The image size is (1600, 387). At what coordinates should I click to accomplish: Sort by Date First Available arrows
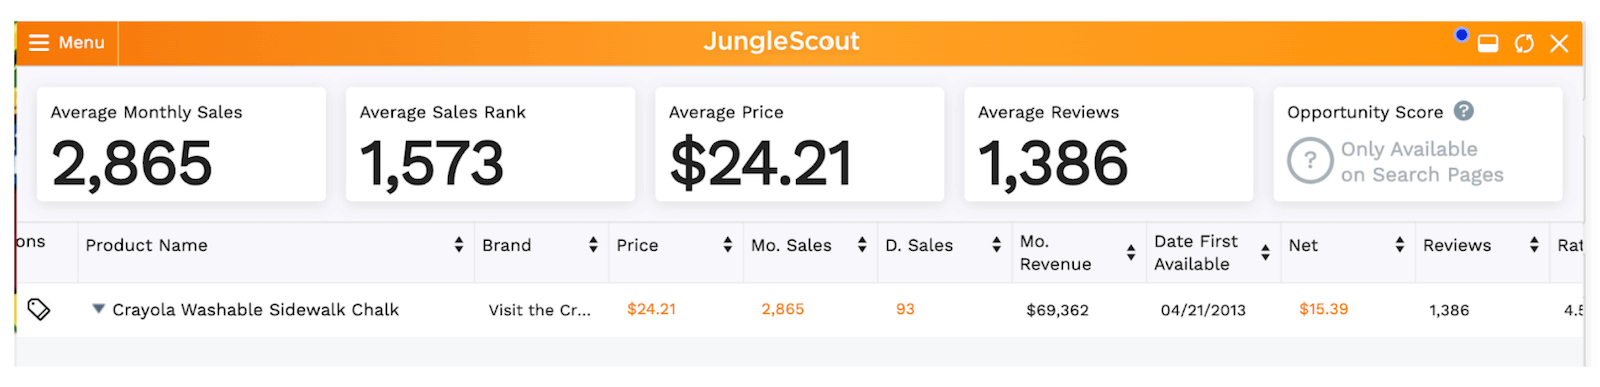pyautogui.click(x=1265, y=253)
